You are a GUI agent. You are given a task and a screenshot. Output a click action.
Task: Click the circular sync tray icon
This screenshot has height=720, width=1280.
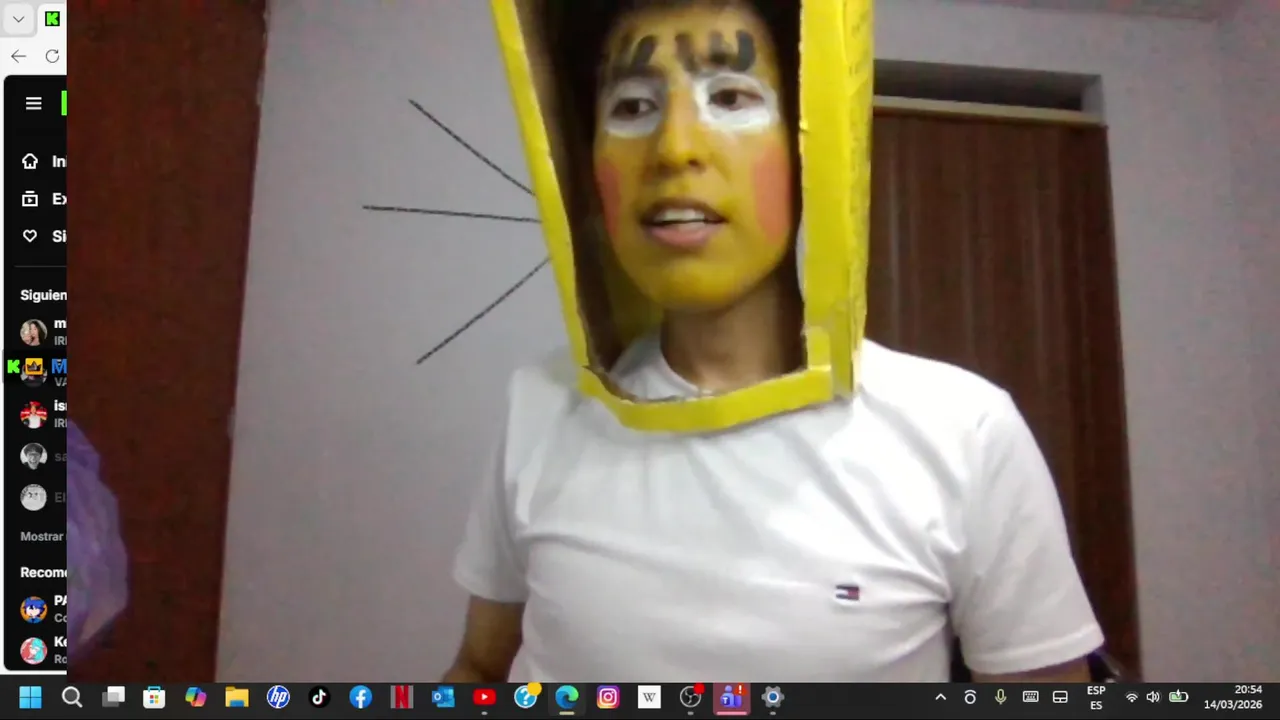tap(970, 697)
